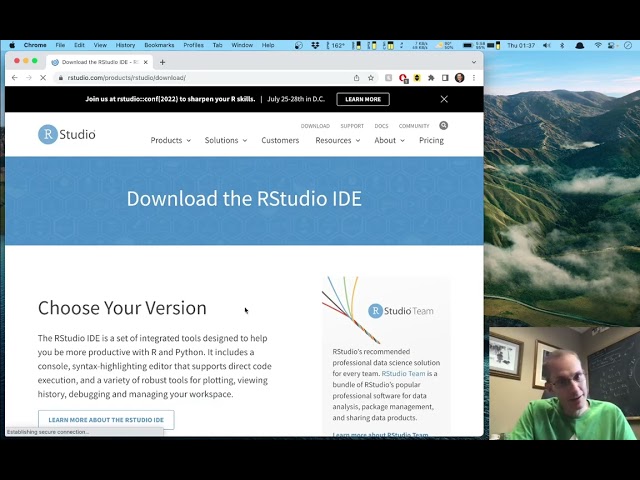Open the Pricing page

(x=431, y=140)
